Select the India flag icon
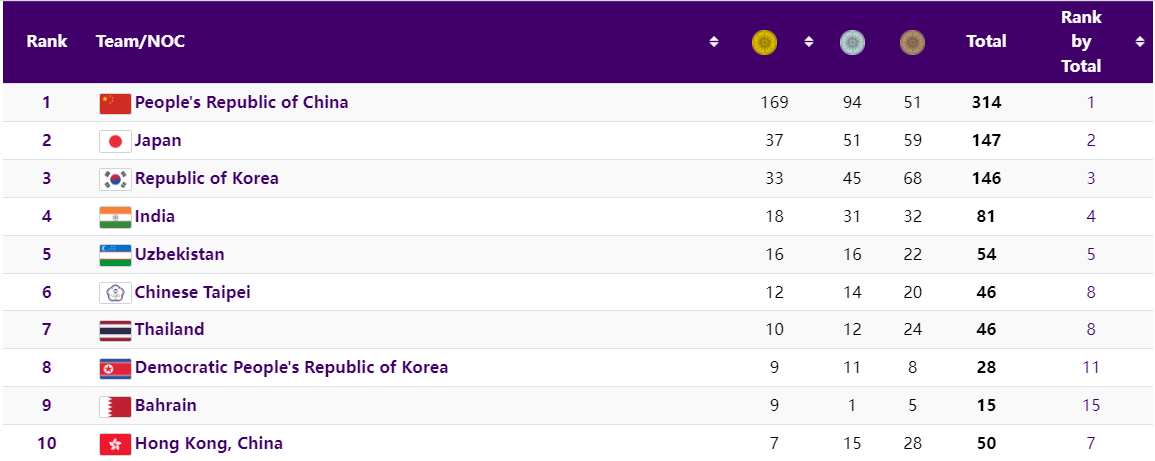Viewport: 1155px width, 461px height. click(115, 217)
